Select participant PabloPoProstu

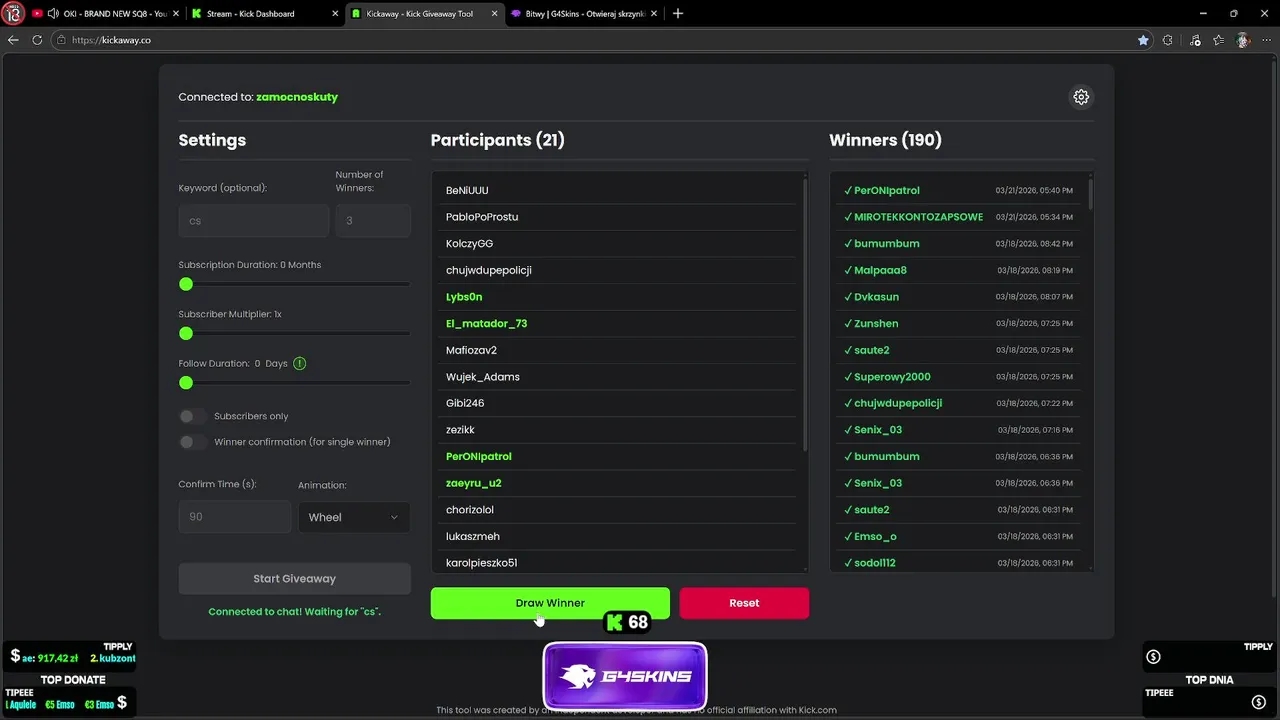pyautogui.click(x=482, y=217)
